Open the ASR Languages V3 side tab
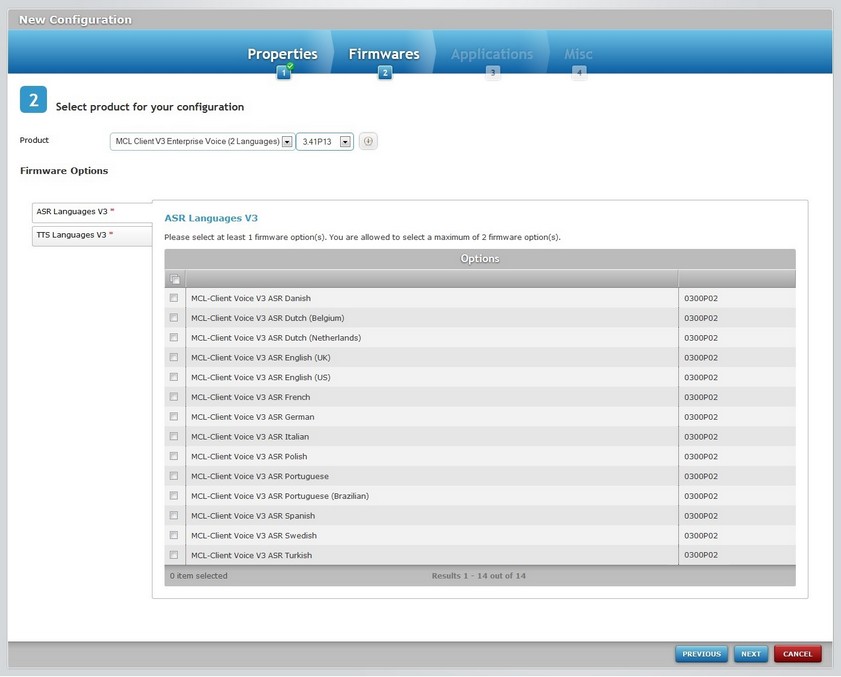This screenshot has width=841, height=677. point(92,212)
